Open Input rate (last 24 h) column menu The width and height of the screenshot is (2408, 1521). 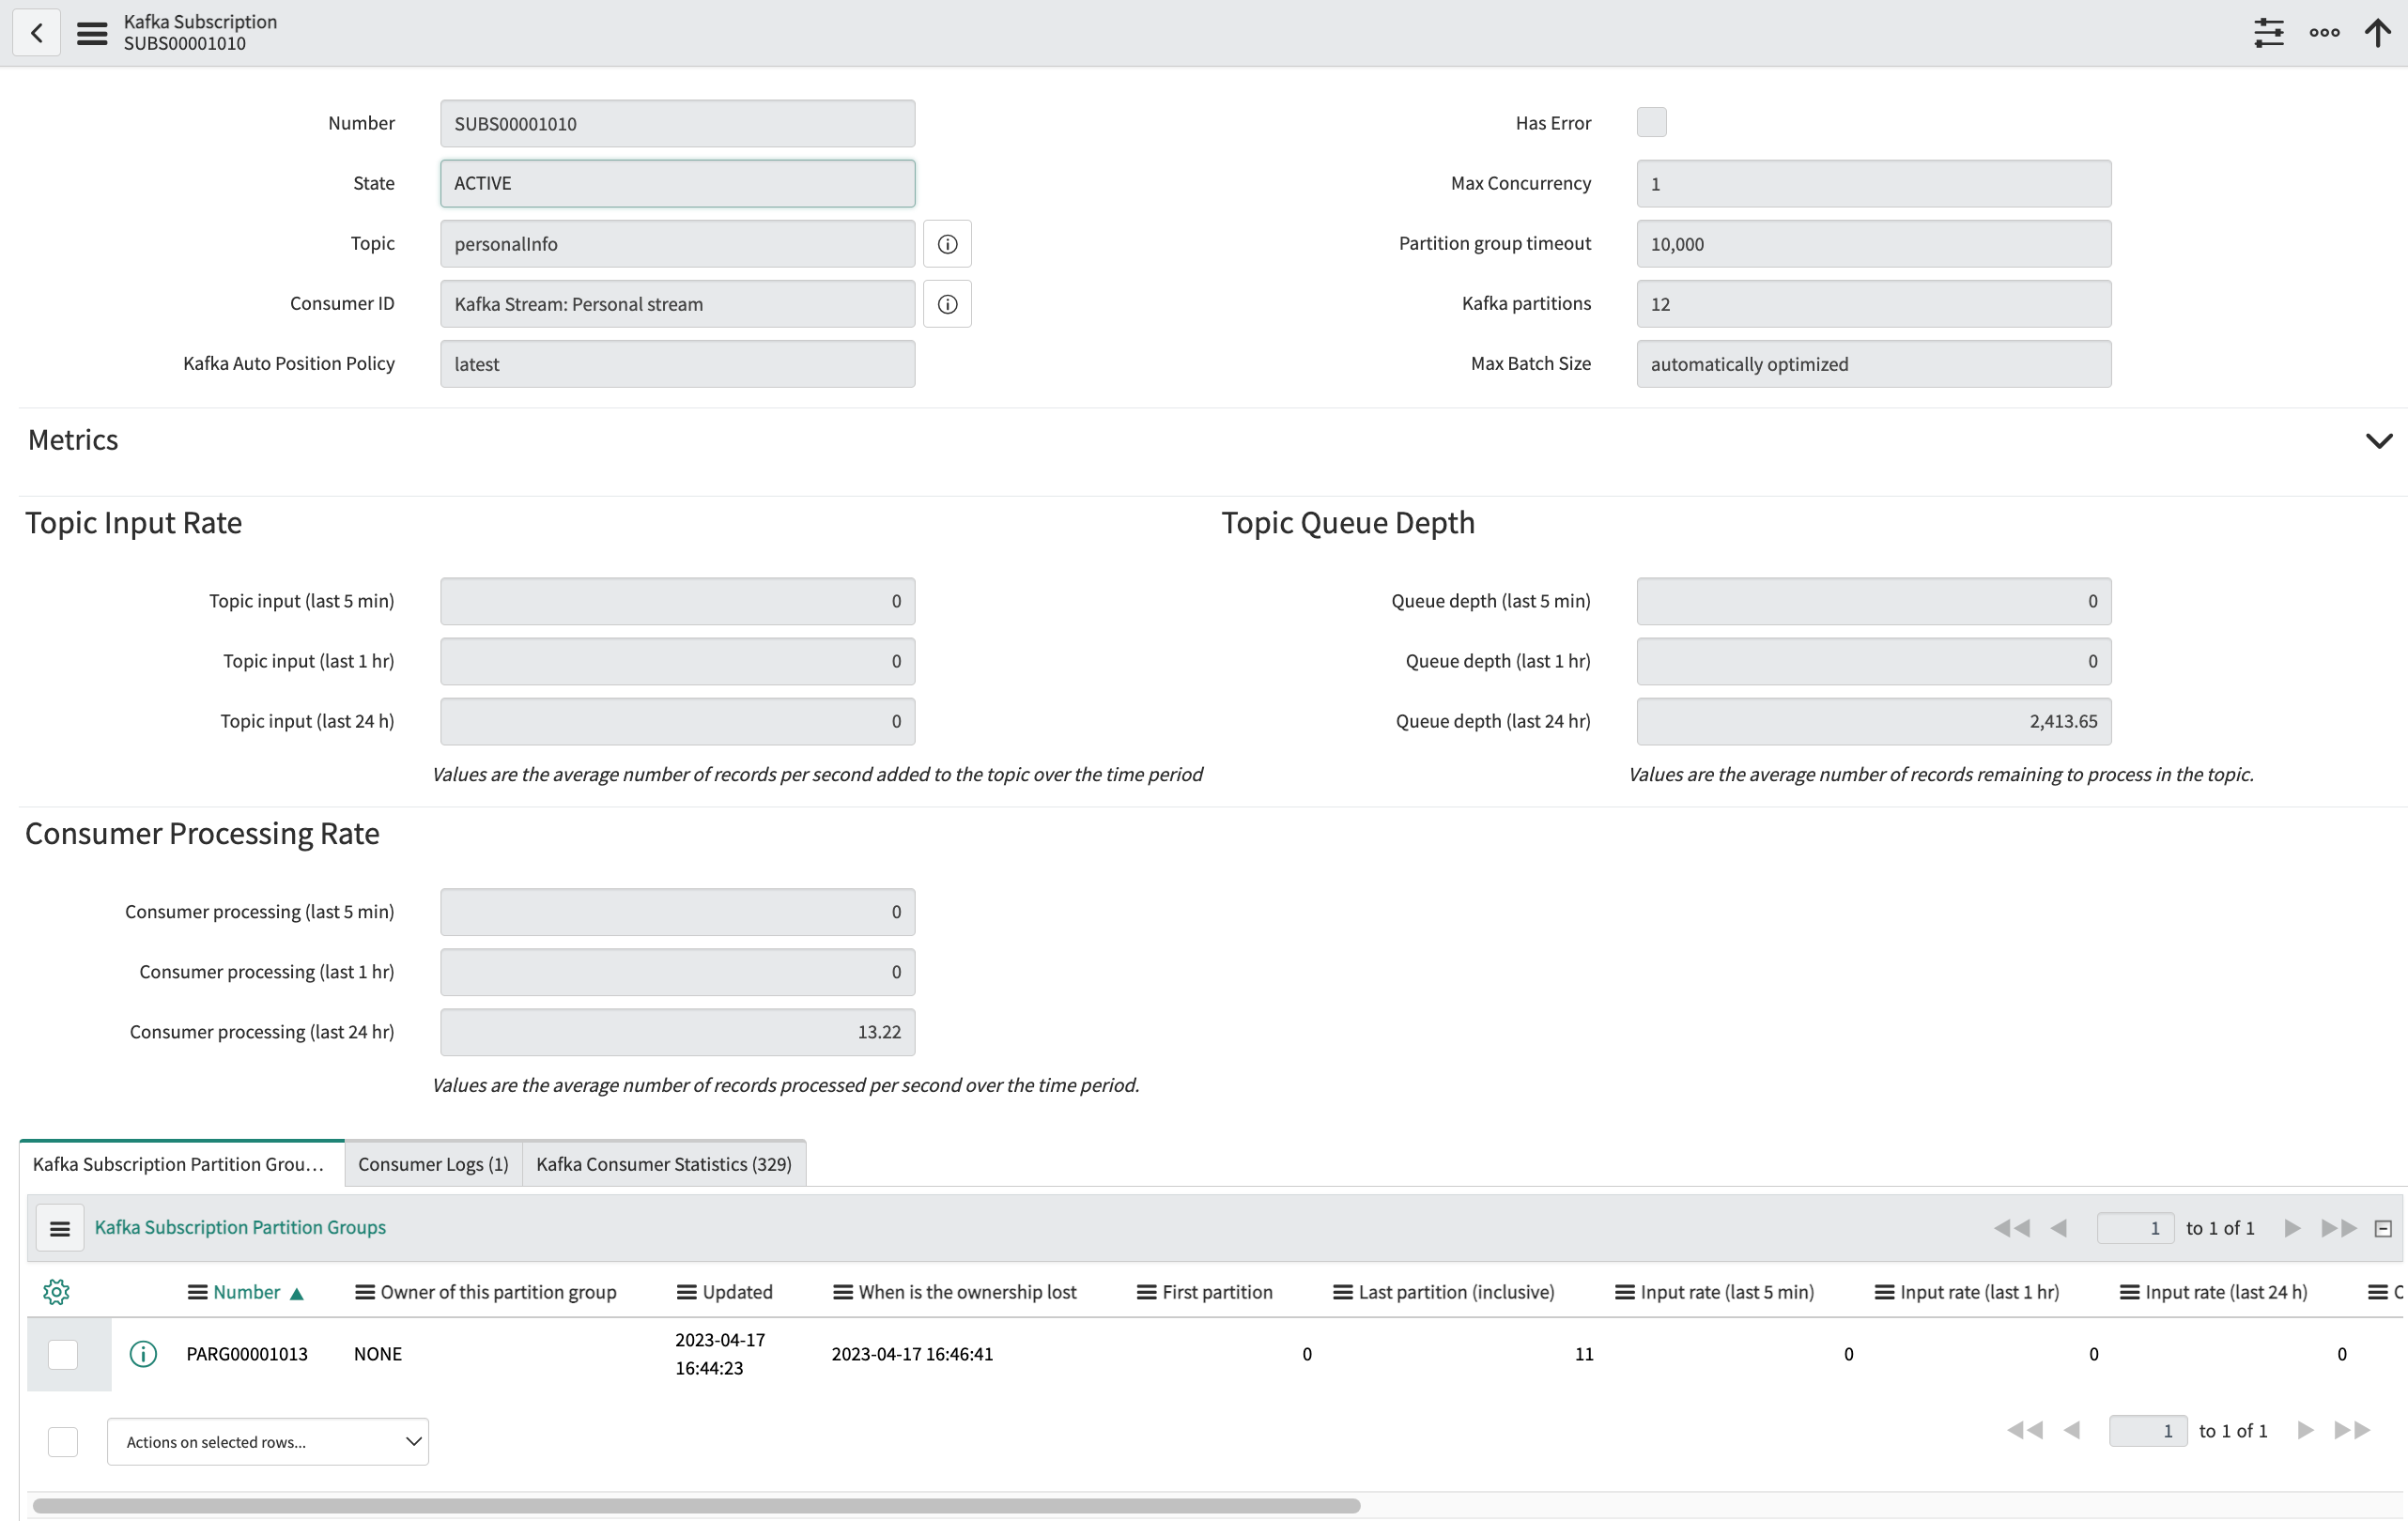pyautogui.click(x=2130, y=1292)
